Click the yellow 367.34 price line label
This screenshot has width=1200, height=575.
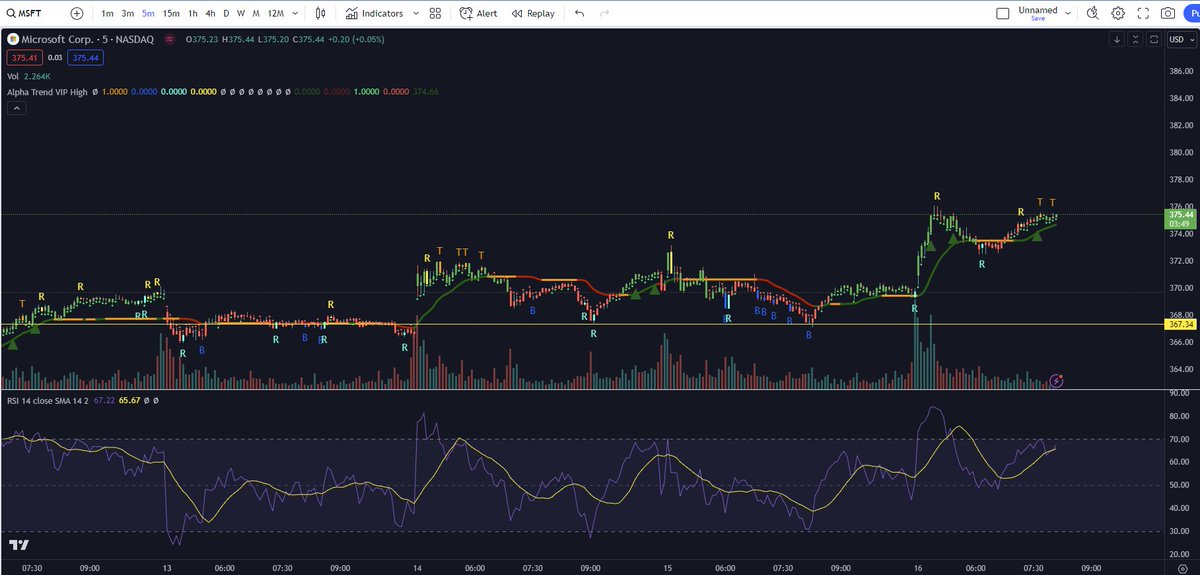[x=1181, y=324]
